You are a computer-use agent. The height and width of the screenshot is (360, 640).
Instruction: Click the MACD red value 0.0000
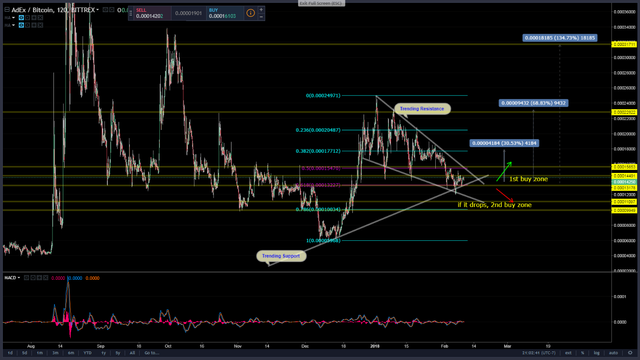(x=58, y=278)
